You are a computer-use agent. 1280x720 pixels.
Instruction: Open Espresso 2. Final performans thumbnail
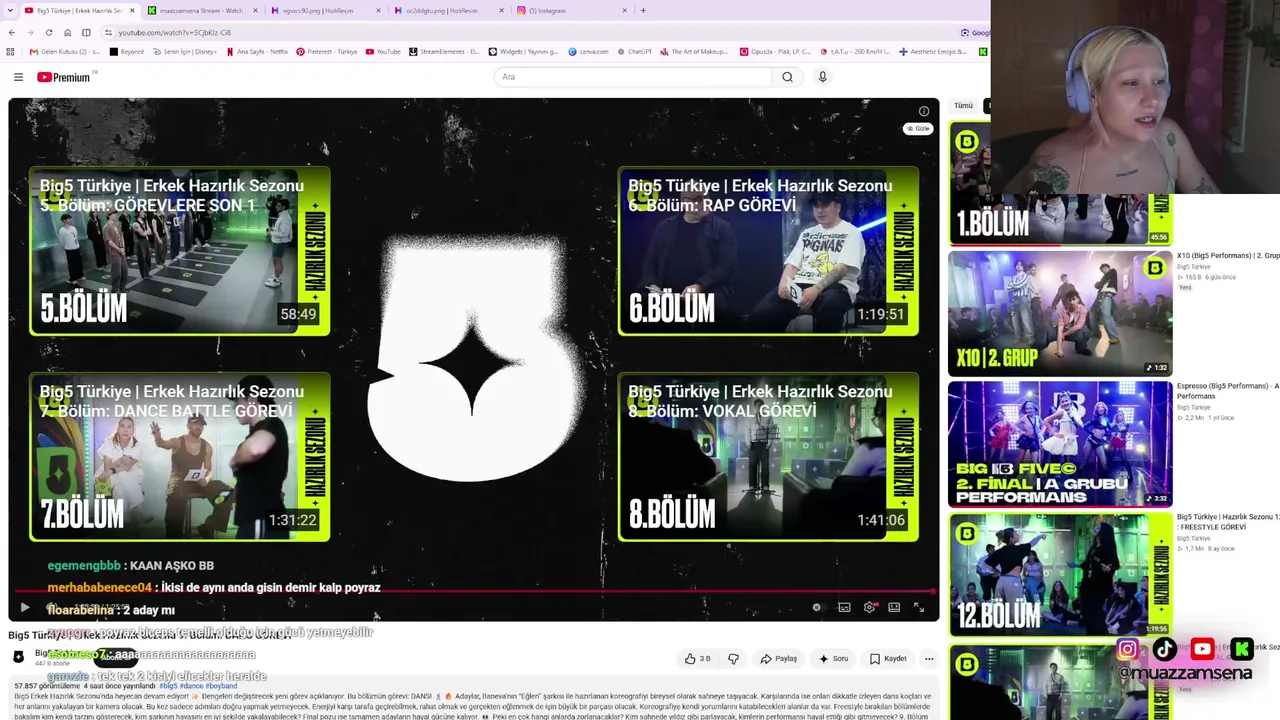click(1060, 444)
